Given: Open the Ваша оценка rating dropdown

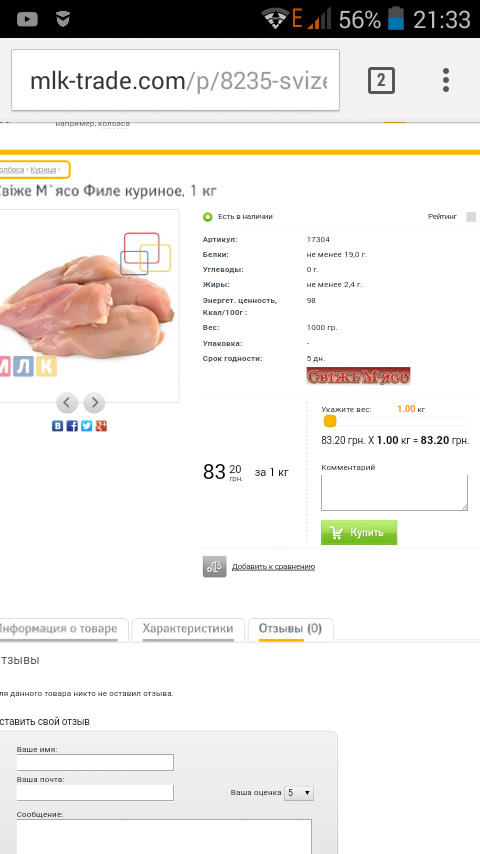Looking at the screenshot, I should pyautogui.click(x=299, y=792).
